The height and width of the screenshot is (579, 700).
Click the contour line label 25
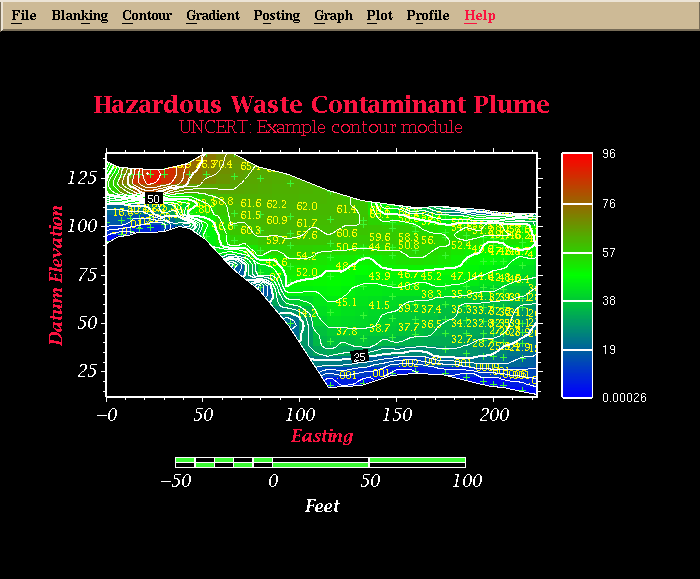point(360,356)
